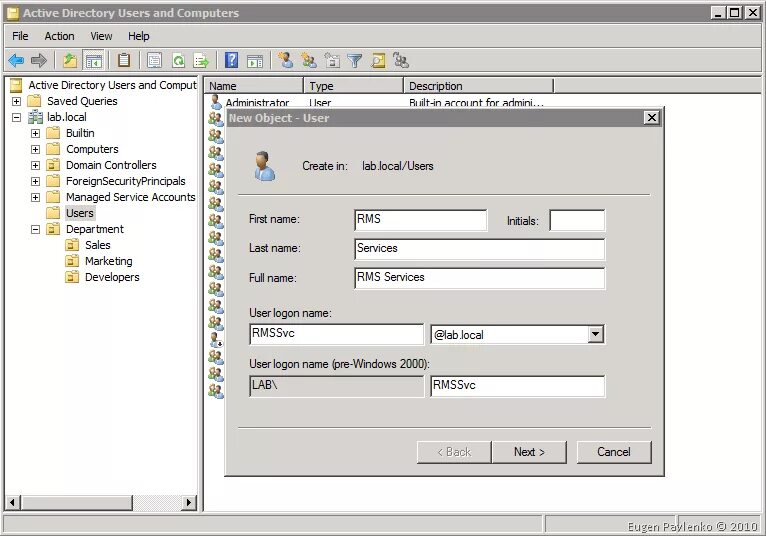Viewport: 766px width, 536px height.
Task: Select the Administrator row in the list
Action: [x=376, y=103]
